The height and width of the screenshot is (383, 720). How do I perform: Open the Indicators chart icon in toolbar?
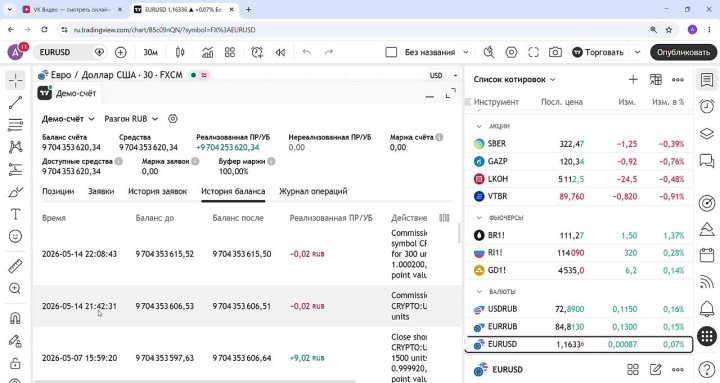[x=208, y=52]
